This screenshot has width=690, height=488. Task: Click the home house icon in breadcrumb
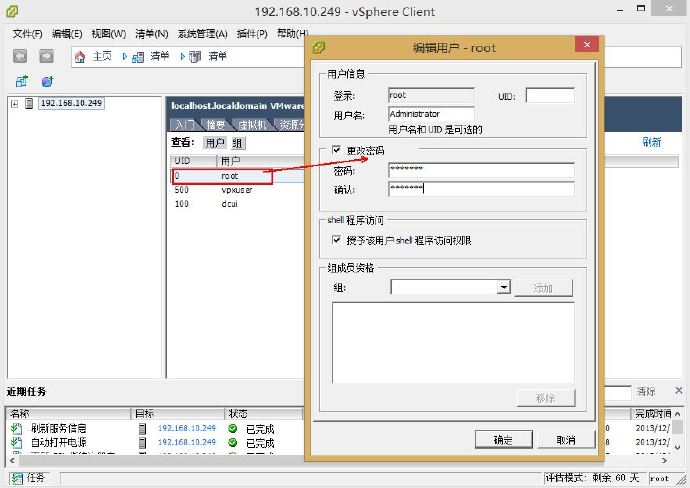80,57
